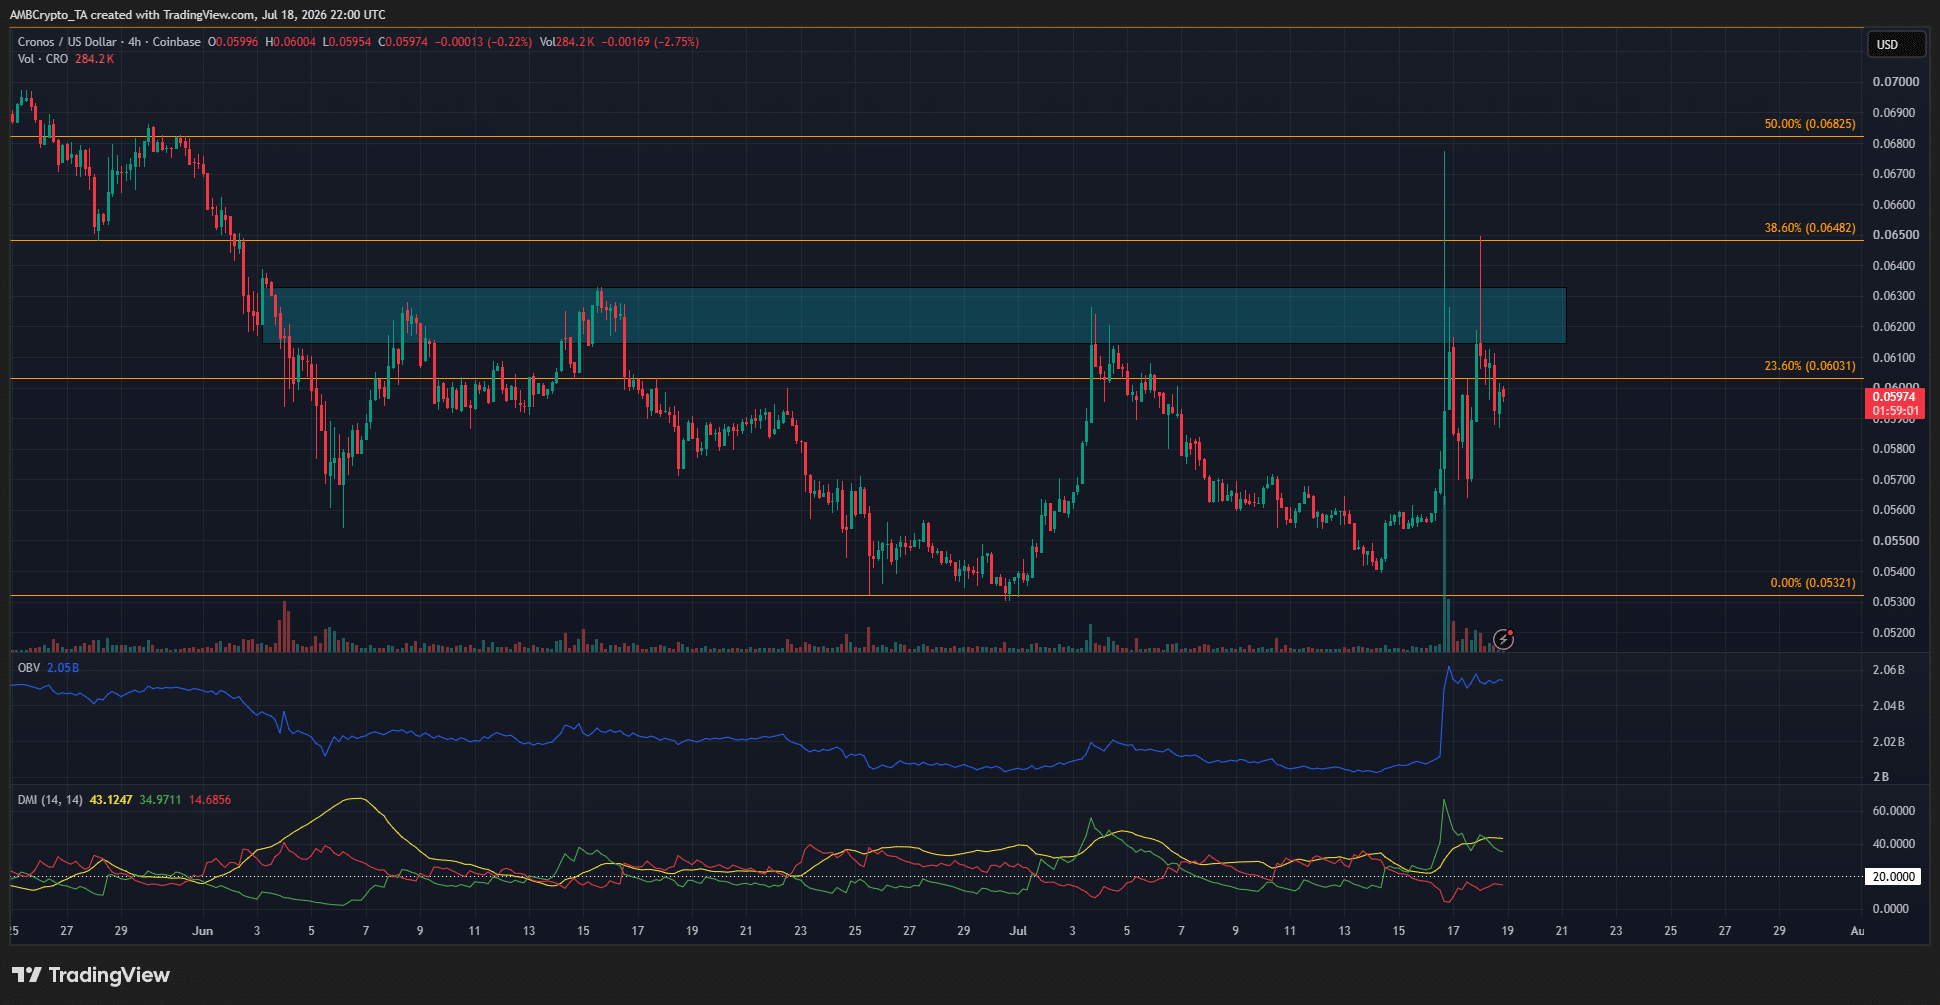
Task: Click the Jul label on time axis
Action: [1018, 931]
